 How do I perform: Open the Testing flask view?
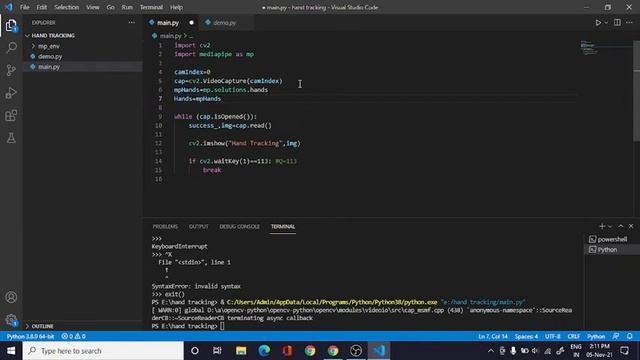click(11, 138)
